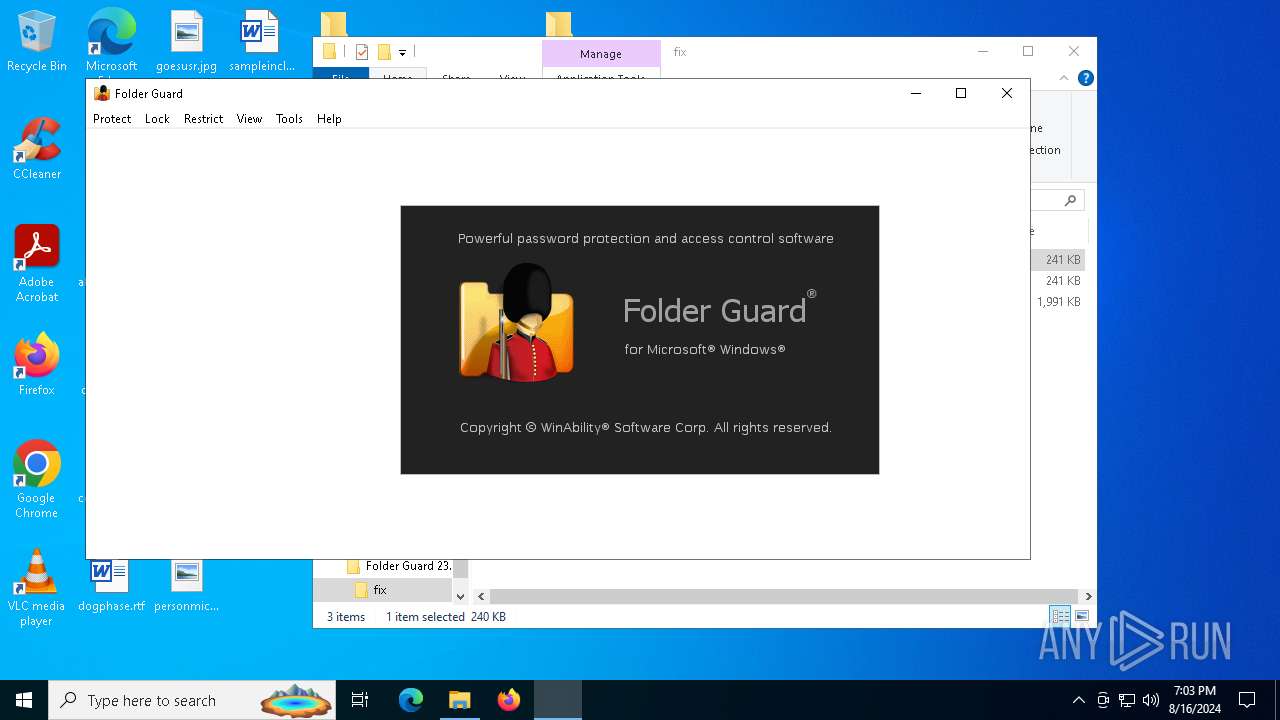Click the File Explorer help question mark icon
1280x720 pixels.
click(x=1085, y=78)
